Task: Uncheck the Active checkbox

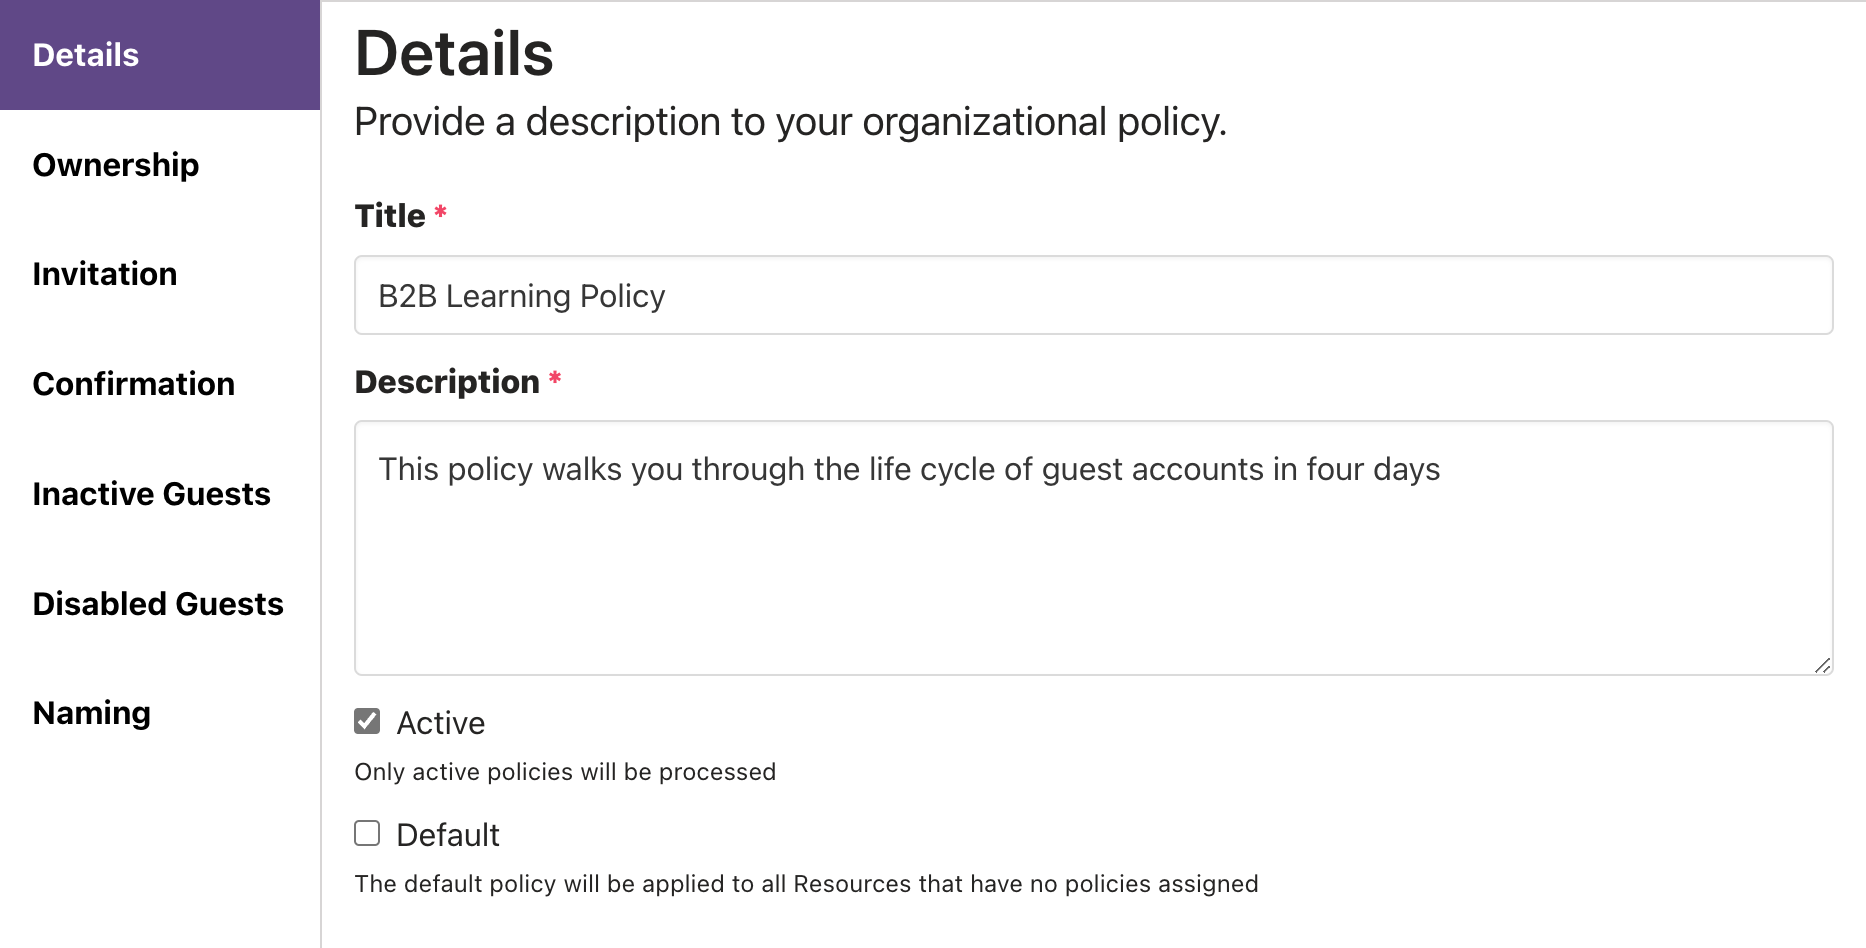Action: point(366,720)
